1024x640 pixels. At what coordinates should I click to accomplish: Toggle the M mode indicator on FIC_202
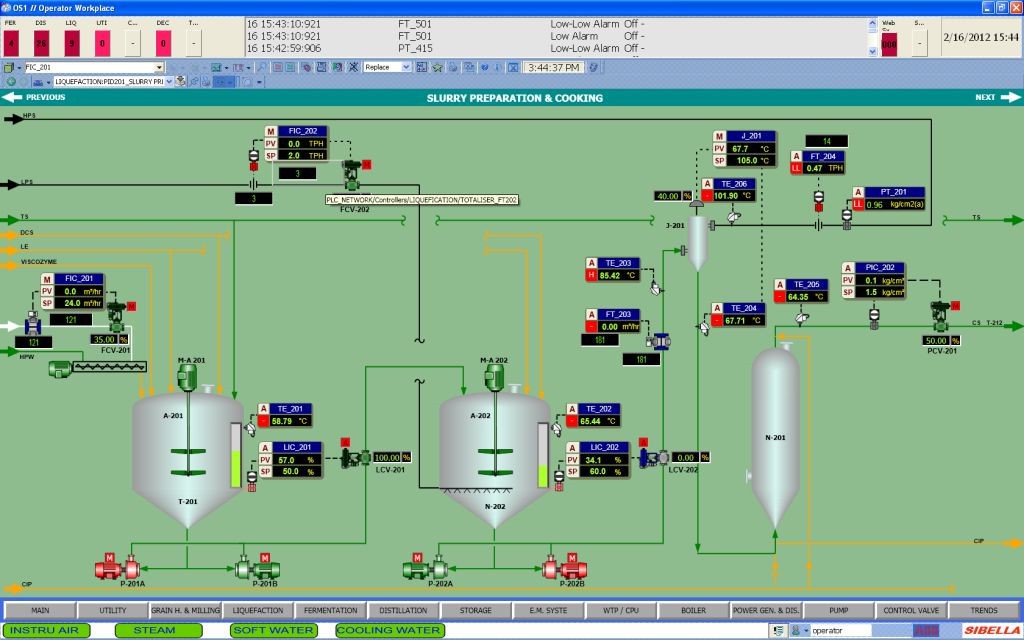click(270, 131)
